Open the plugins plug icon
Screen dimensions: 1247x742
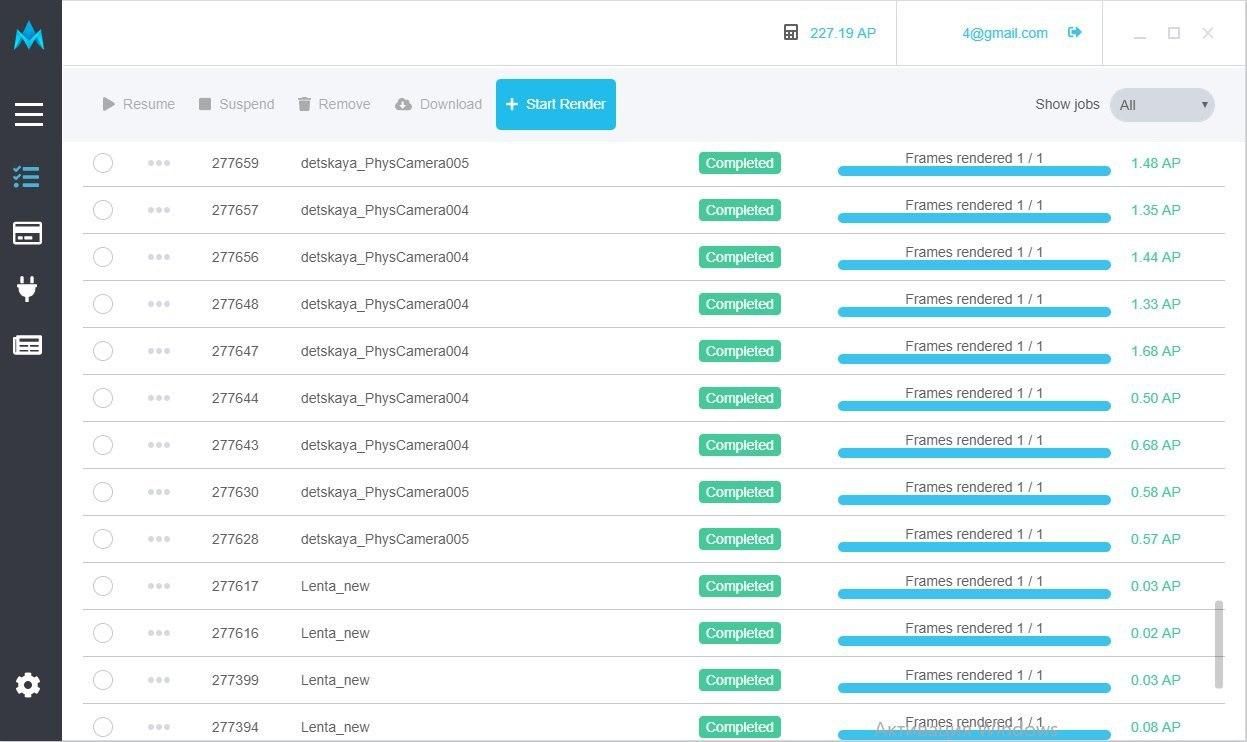click(27, 289)
